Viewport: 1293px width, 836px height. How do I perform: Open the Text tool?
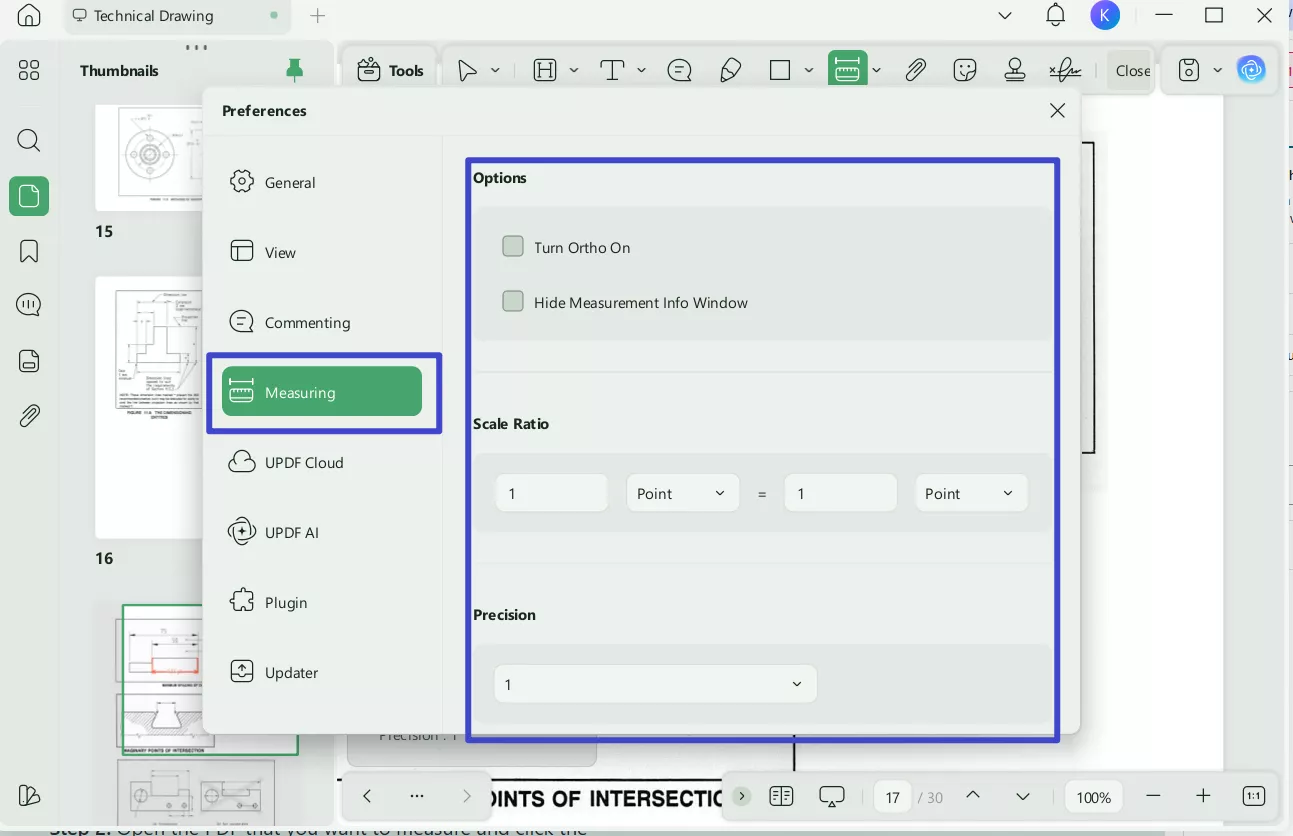610,69
